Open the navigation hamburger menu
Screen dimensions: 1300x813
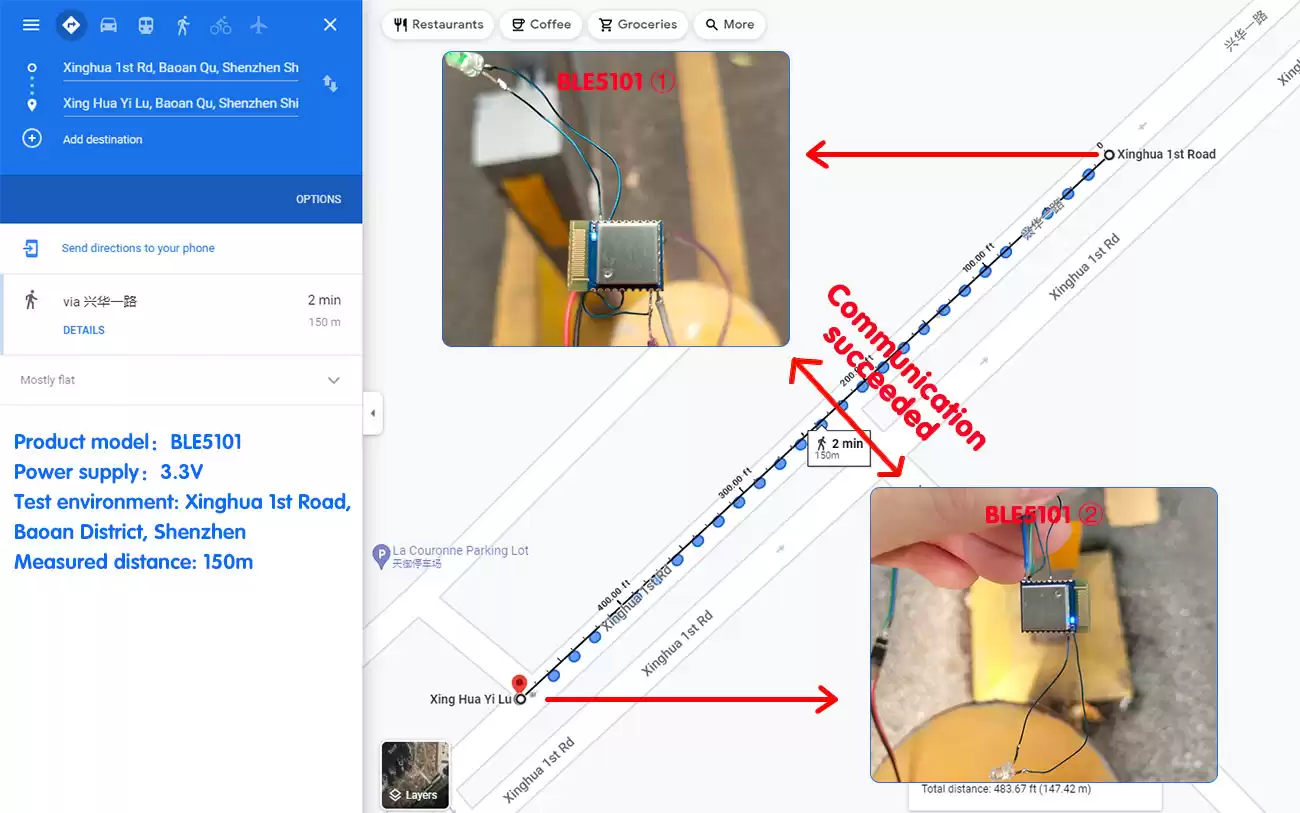pos(30,24)
